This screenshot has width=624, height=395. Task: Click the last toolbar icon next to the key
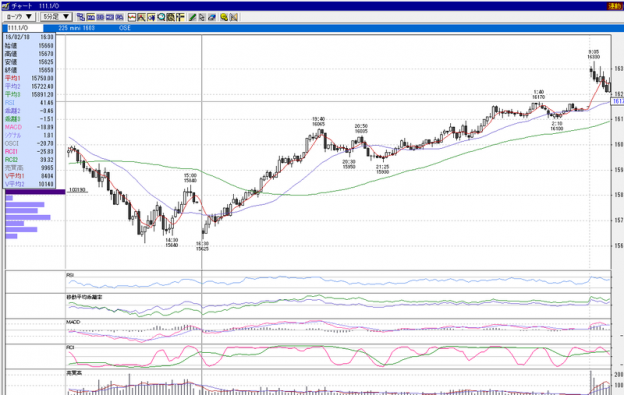point(234,17)
